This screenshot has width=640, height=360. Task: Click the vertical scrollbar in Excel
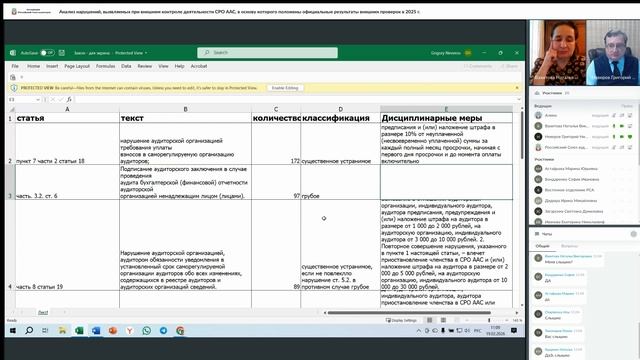[522, 136]
